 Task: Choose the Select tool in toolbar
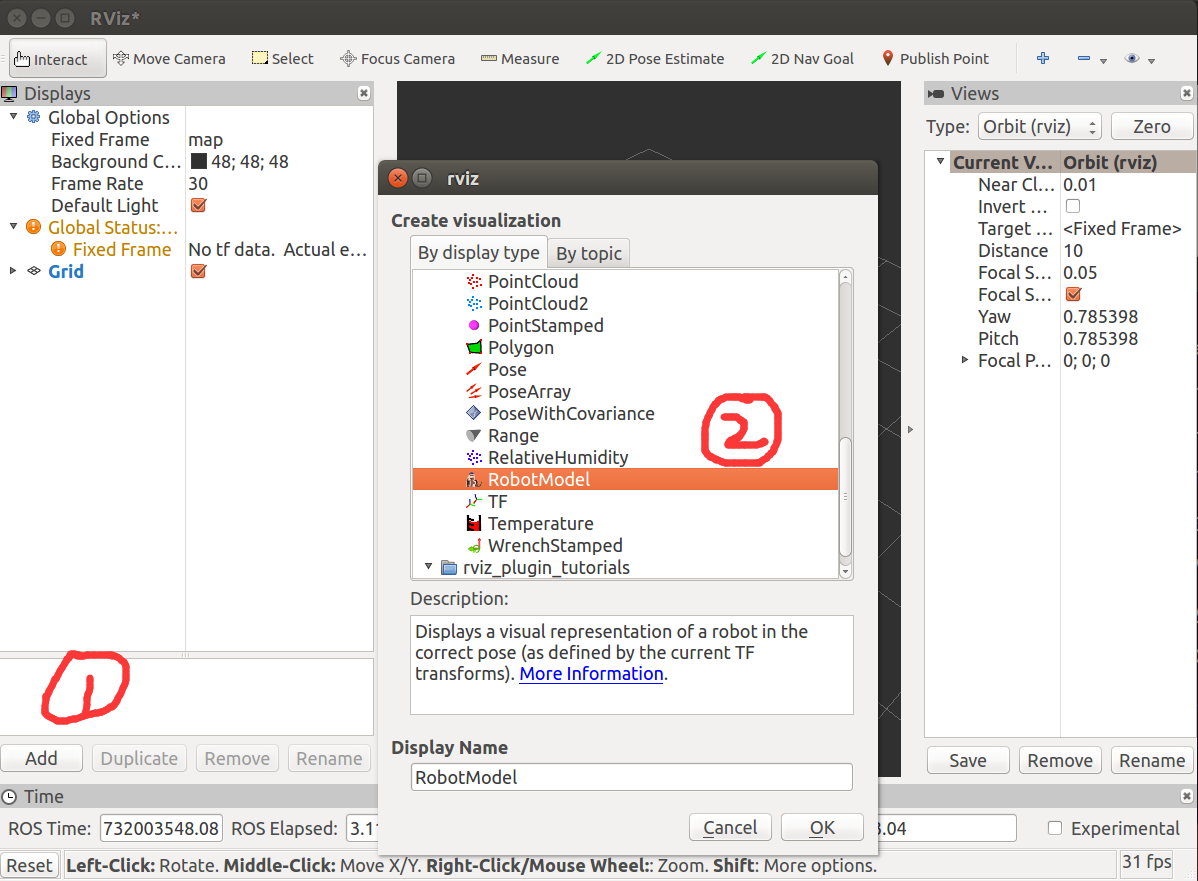[x=283, y=59]
